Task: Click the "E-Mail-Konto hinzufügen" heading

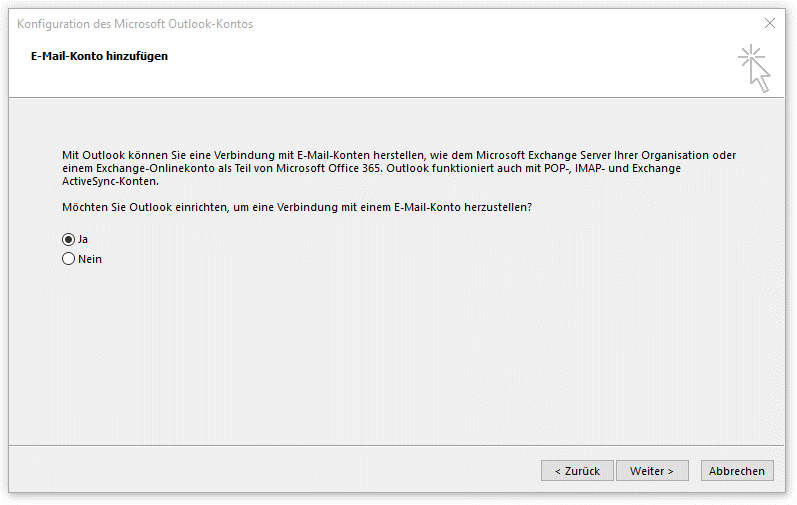Action: coord(100,56)
